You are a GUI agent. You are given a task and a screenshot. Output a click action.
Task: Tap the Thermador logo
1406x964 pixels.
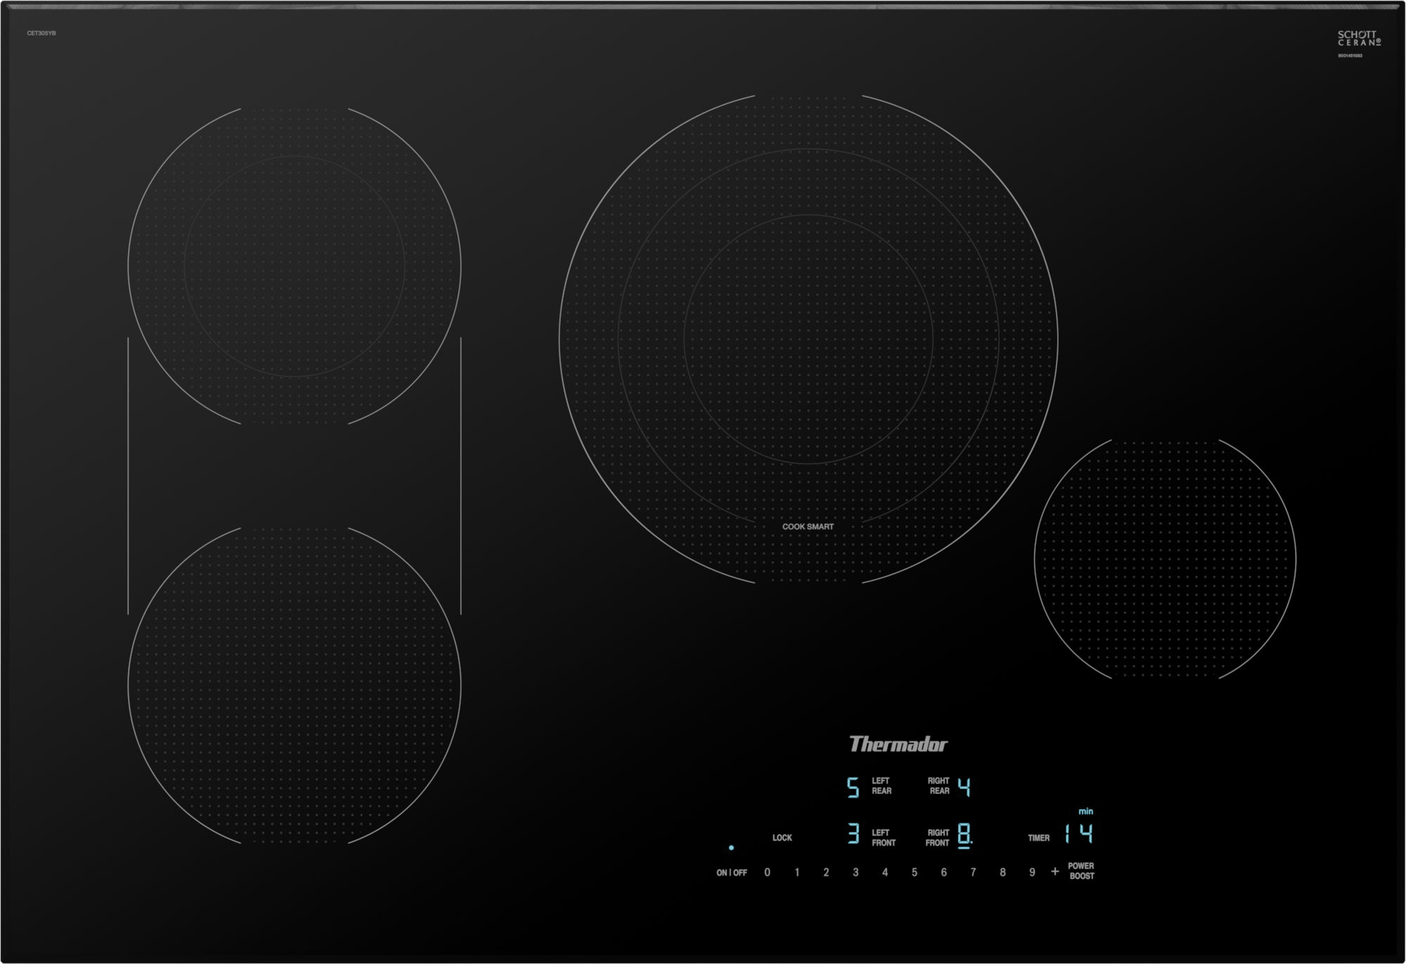click(898, 744)
